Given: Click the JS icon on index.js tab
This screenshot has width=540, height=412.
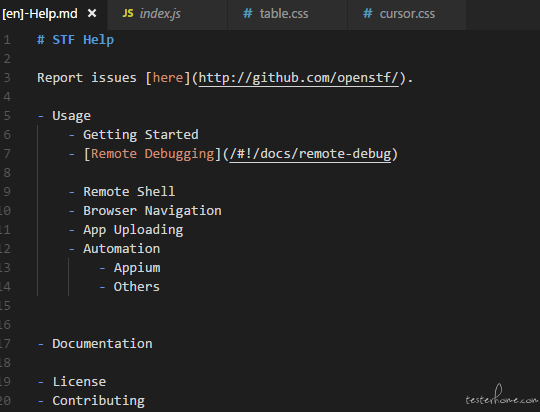Looking at the screenshot, I should coord(128,14).
